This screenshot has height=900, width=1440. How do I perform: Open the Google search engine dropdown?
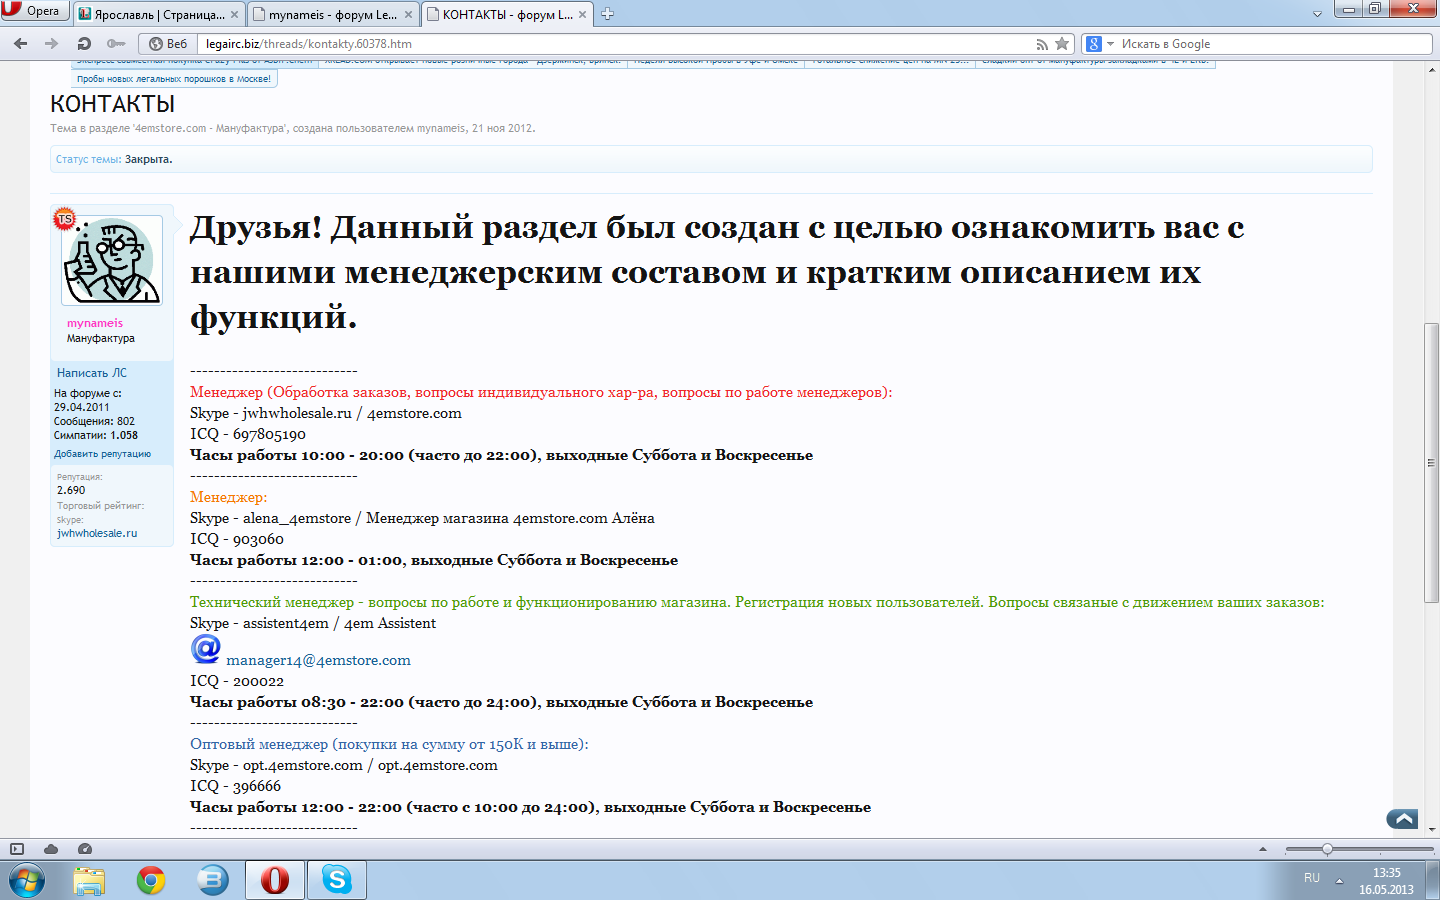point(1100,44)
